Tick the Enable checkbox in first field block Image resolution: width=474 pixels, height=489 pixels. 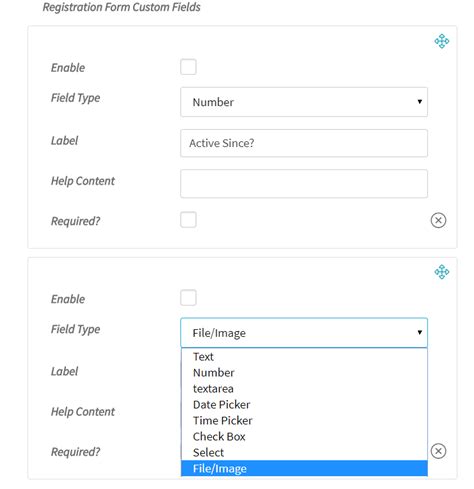coord(188,67)
